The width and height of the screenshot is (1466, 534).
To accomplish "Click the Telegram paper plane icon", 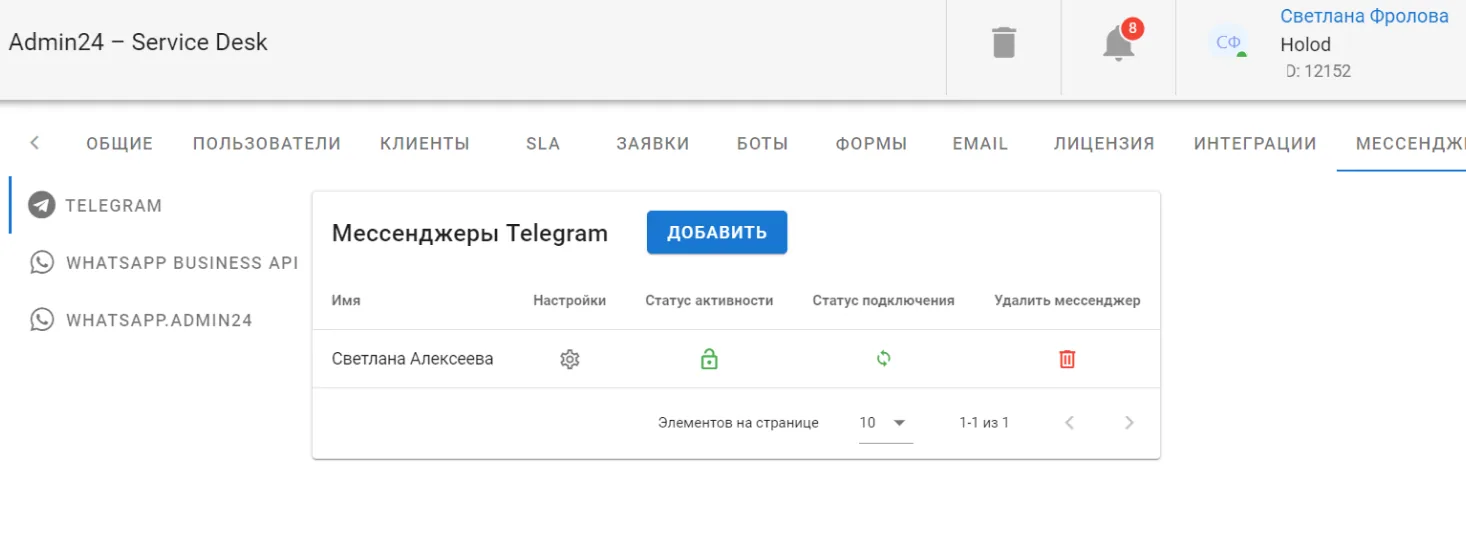I will (41, 205).
